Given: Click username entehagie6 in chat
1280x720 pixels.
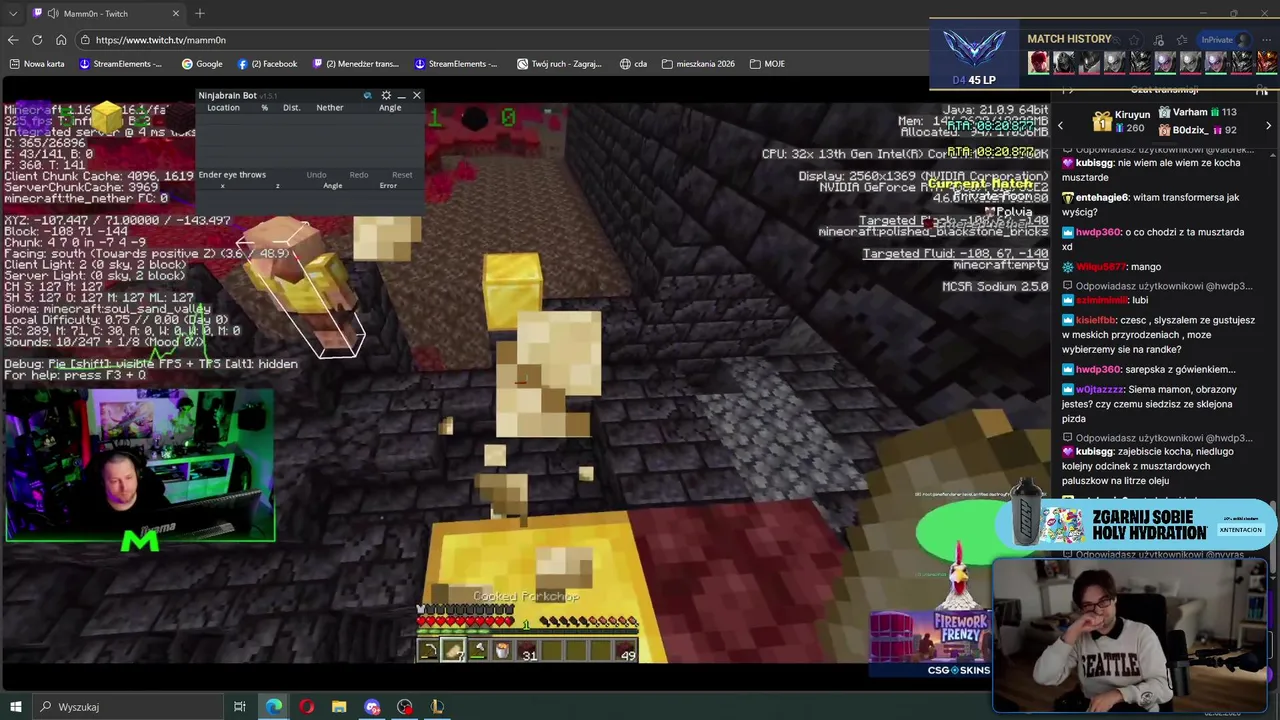Looking at the screenshot, I should pyautogui.click(x=1101, y=198).
